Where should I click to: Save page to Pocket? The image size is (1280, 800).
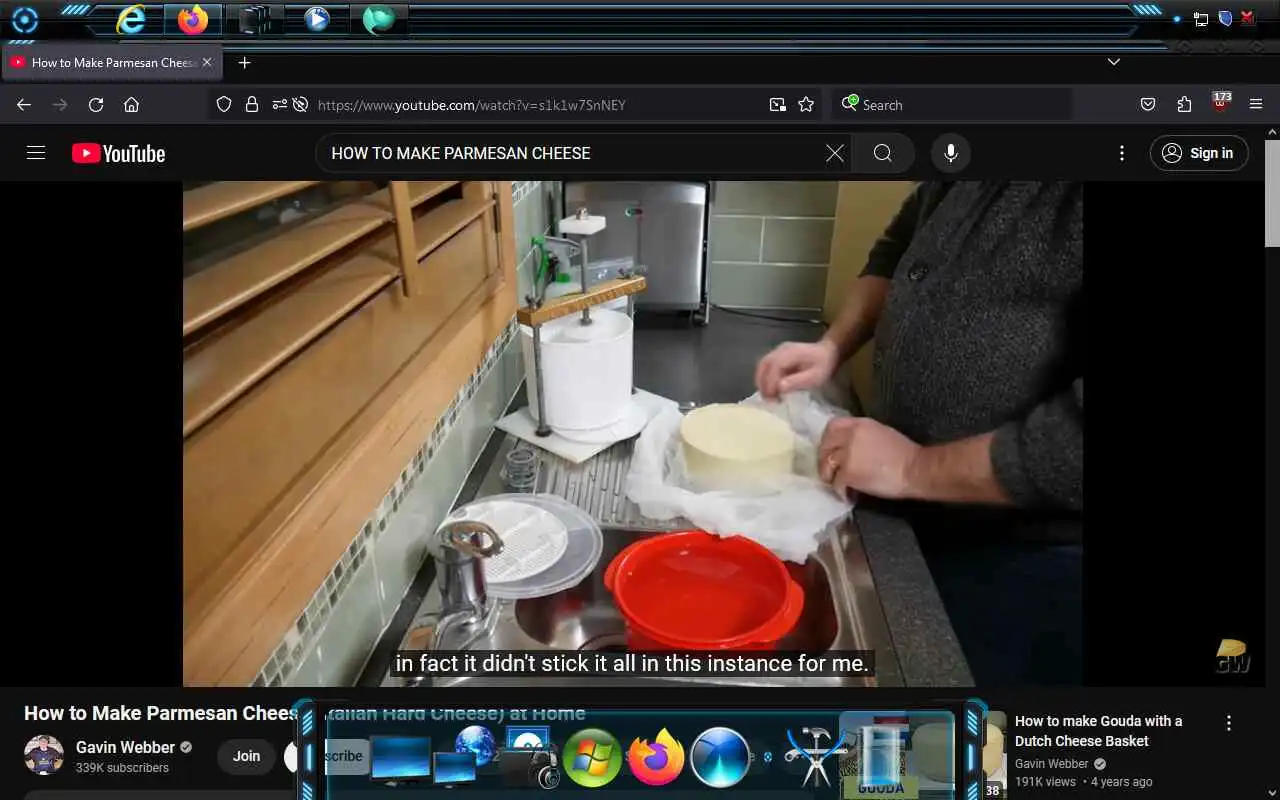click(1148, 104)
